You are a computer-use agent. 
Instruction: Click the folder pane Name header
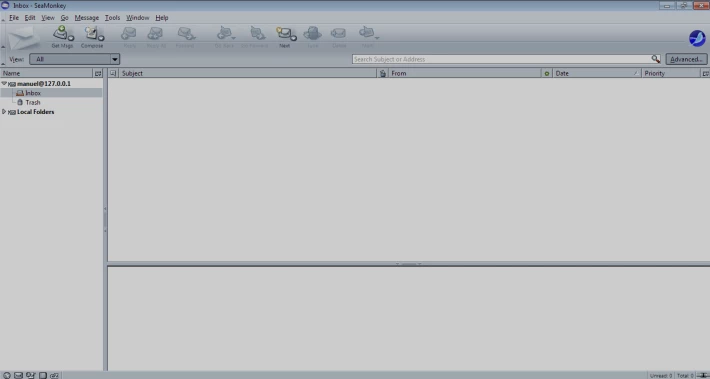[x=47, y=73]
